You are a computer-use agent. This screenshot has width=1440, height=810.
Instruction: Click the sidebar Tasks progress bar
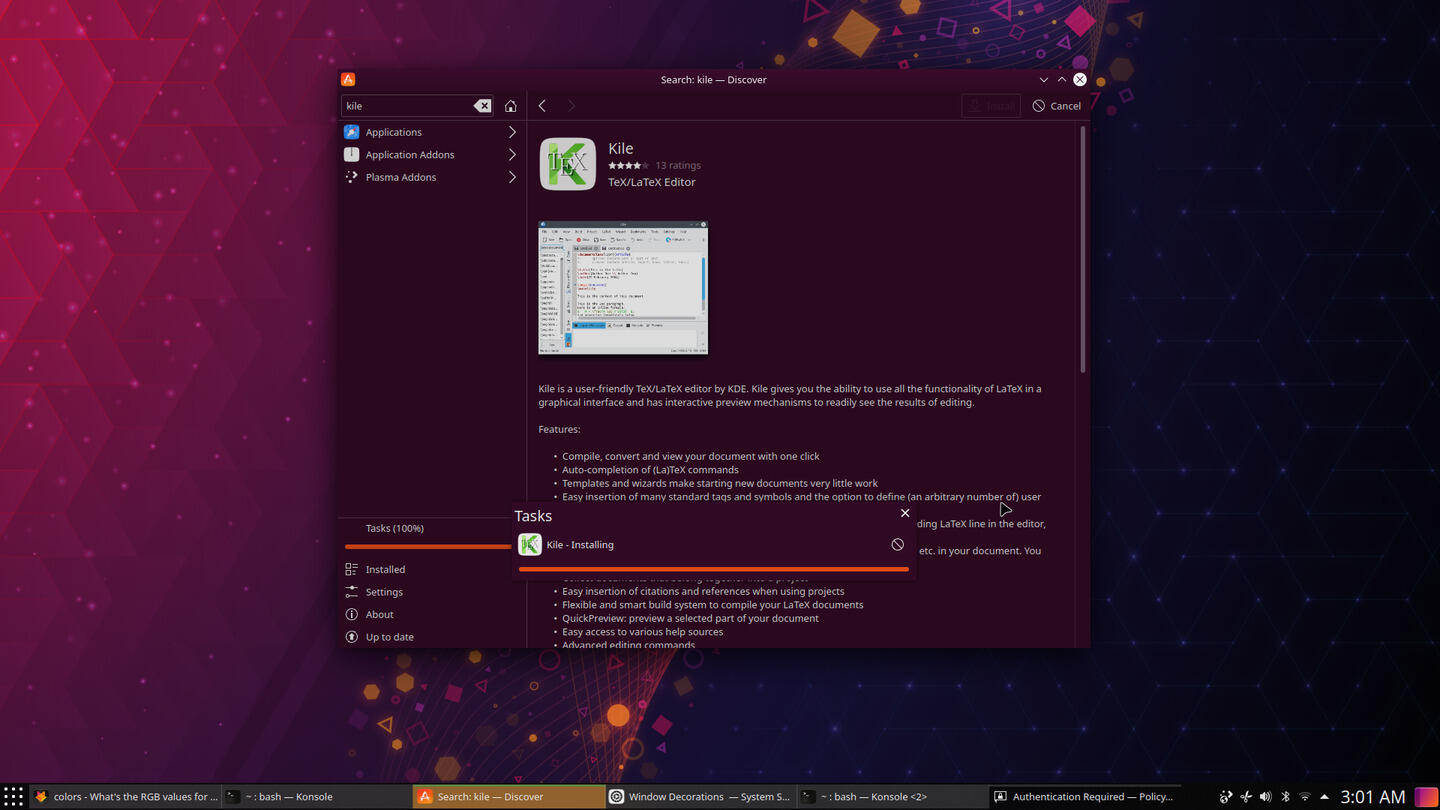pyautogui.click(x=428, y=547)
